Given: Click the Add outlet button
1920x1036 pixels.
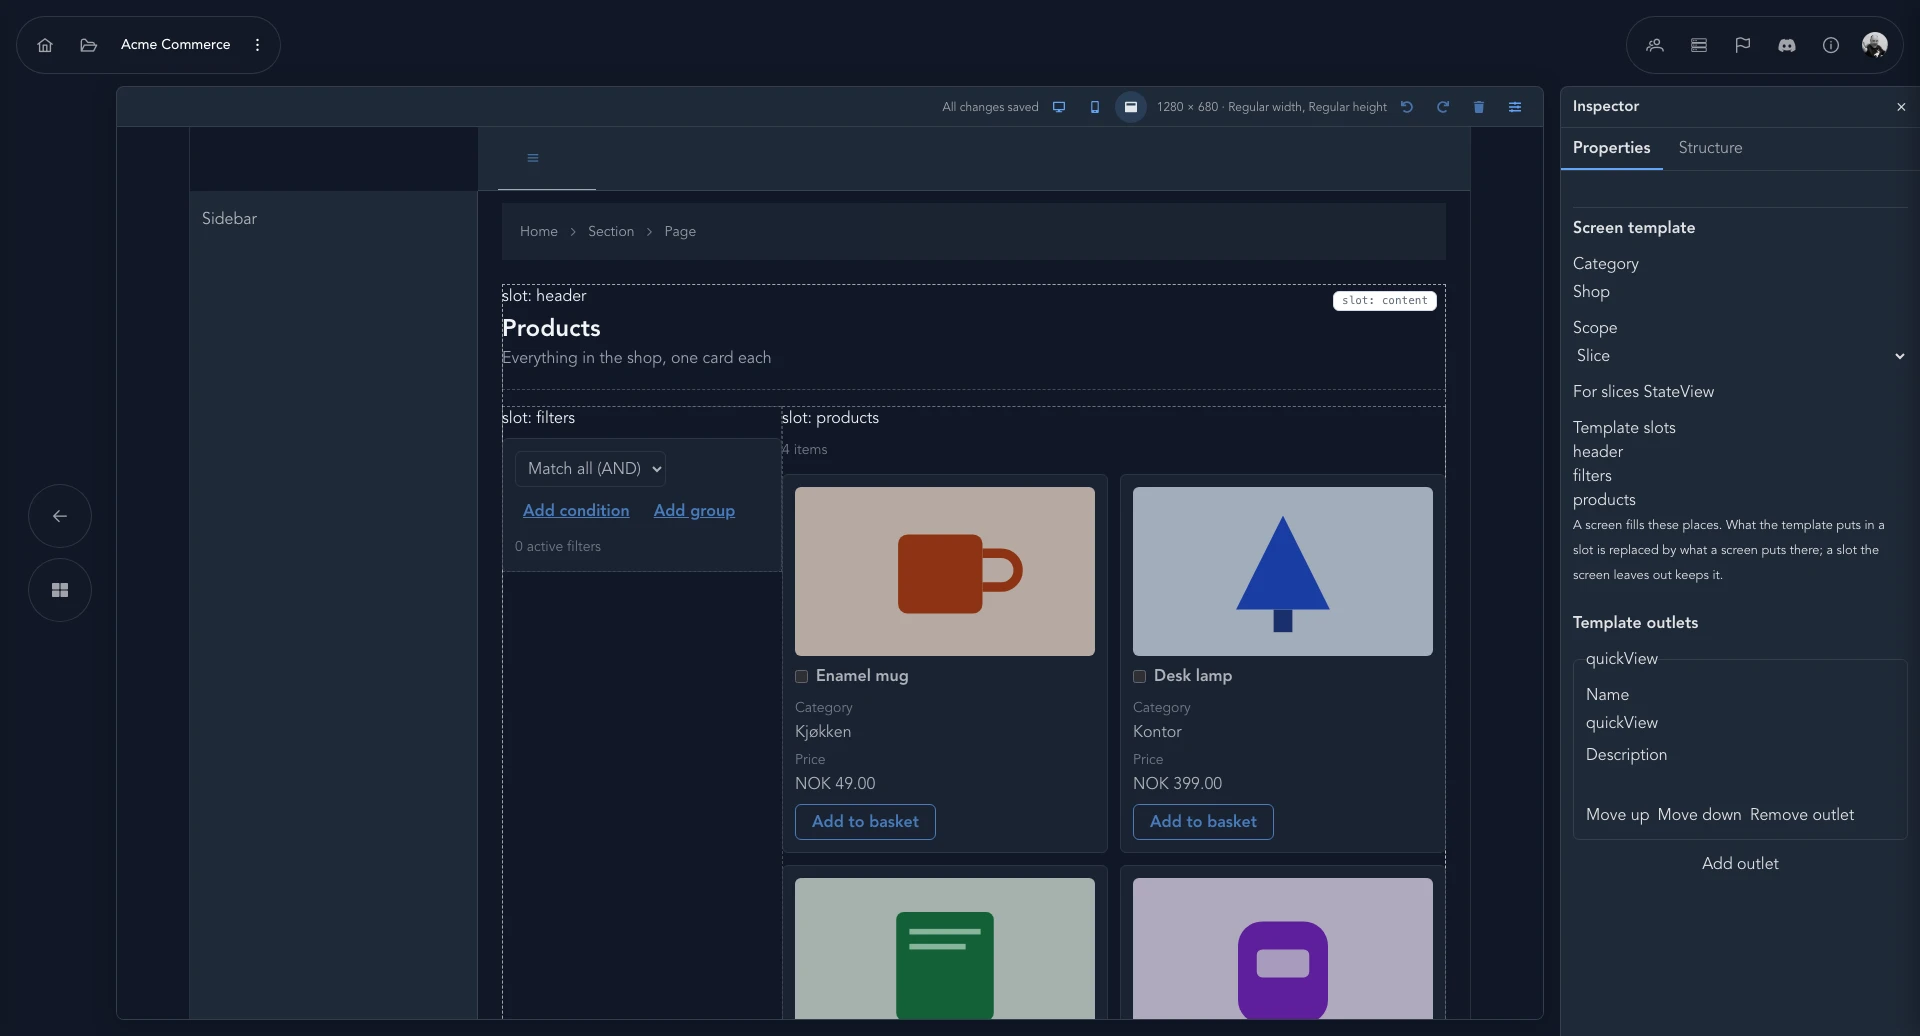Looking at the screenshot, I should (x=1740, y=864).
